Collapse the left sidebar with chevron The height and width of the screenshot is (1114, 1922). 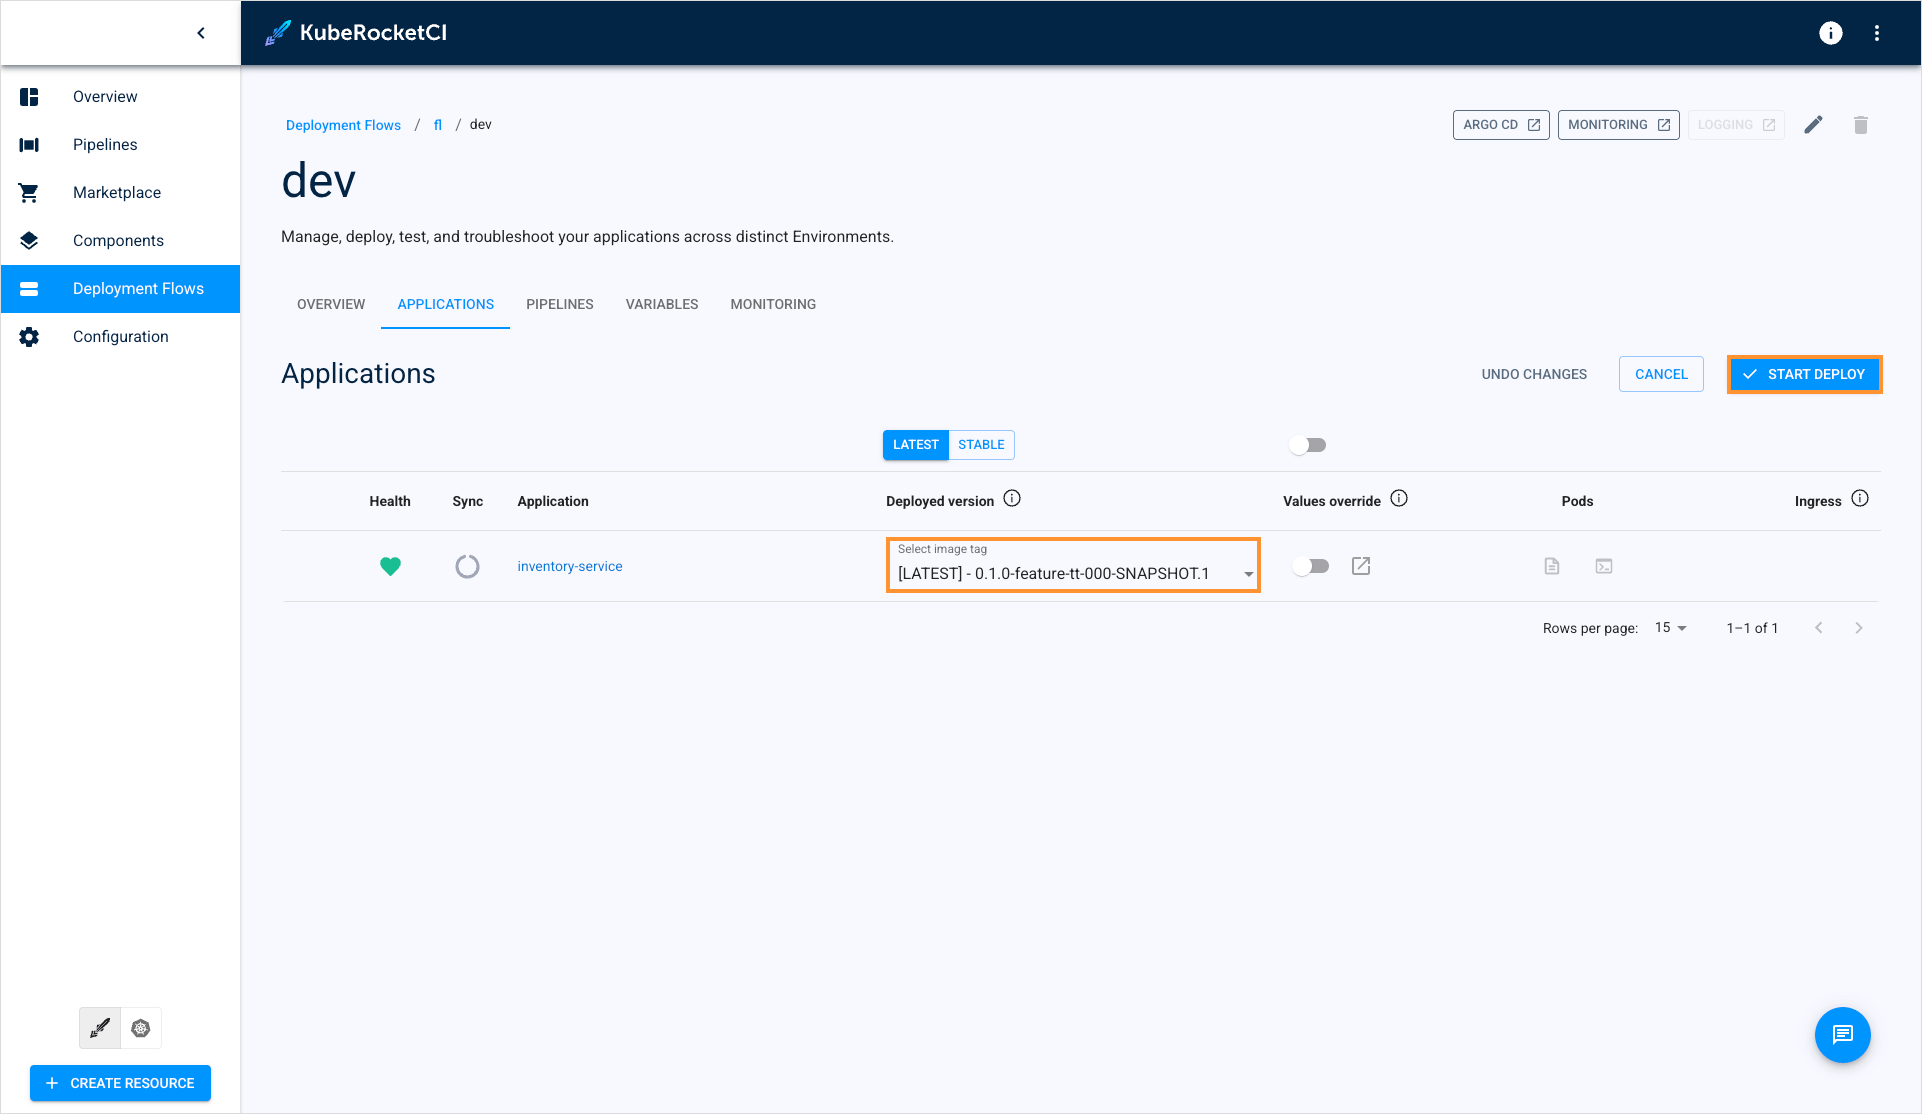(201, 32)
